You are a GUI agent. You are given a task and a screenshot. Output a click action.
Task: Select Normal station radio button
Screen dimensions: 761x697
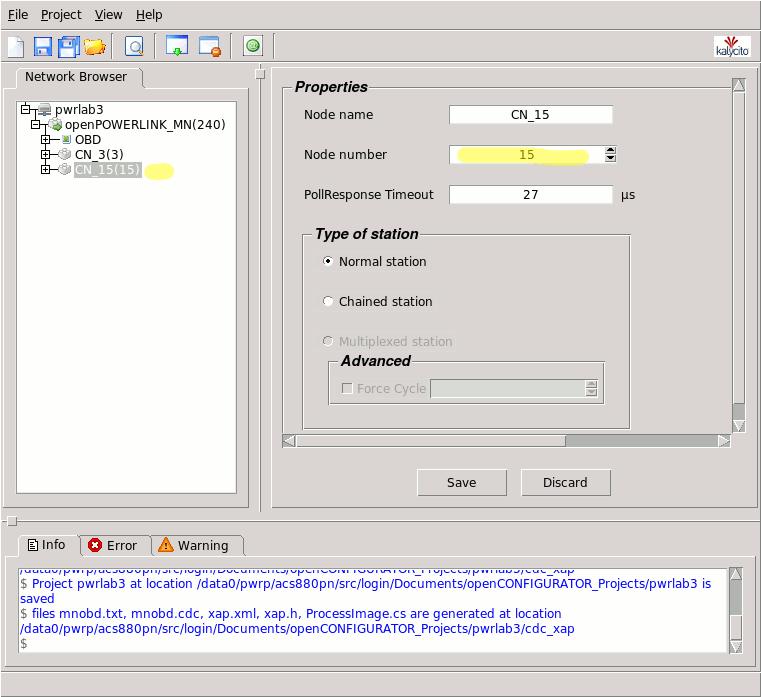pos(328,261)
